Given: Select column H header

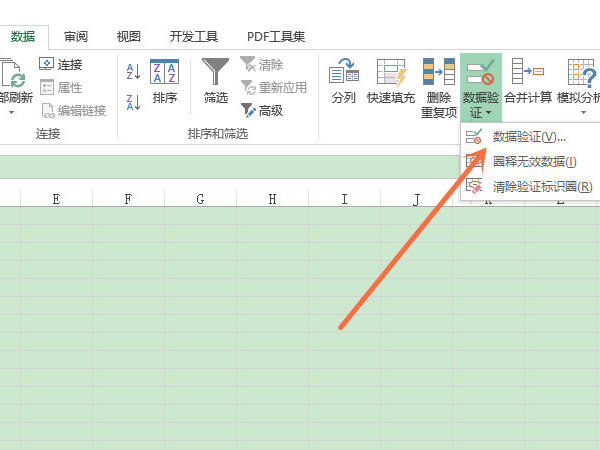Looking at the screenshot, I should [272, 199].
